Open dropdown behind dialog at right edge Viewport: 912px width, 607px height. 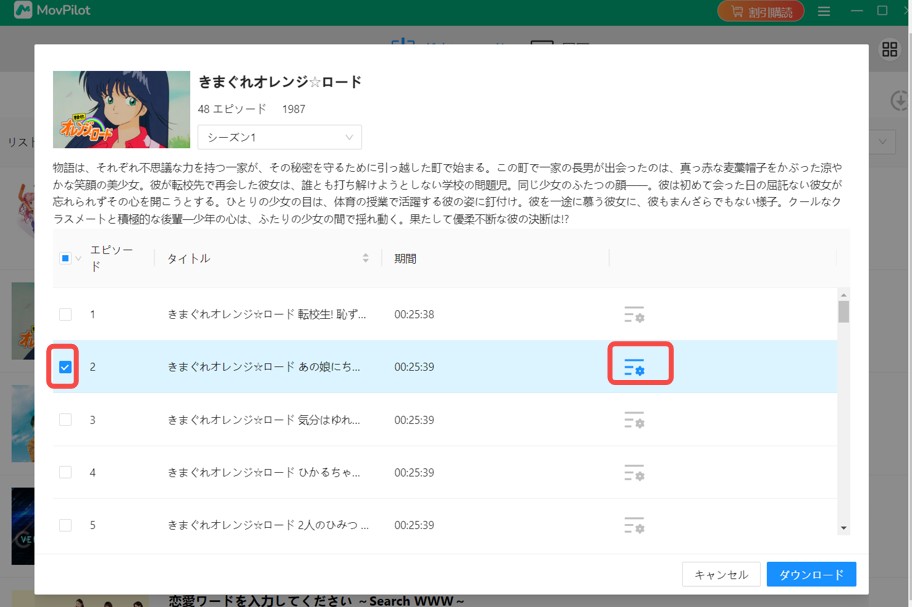pyautogui.click(x=883, y=141)
